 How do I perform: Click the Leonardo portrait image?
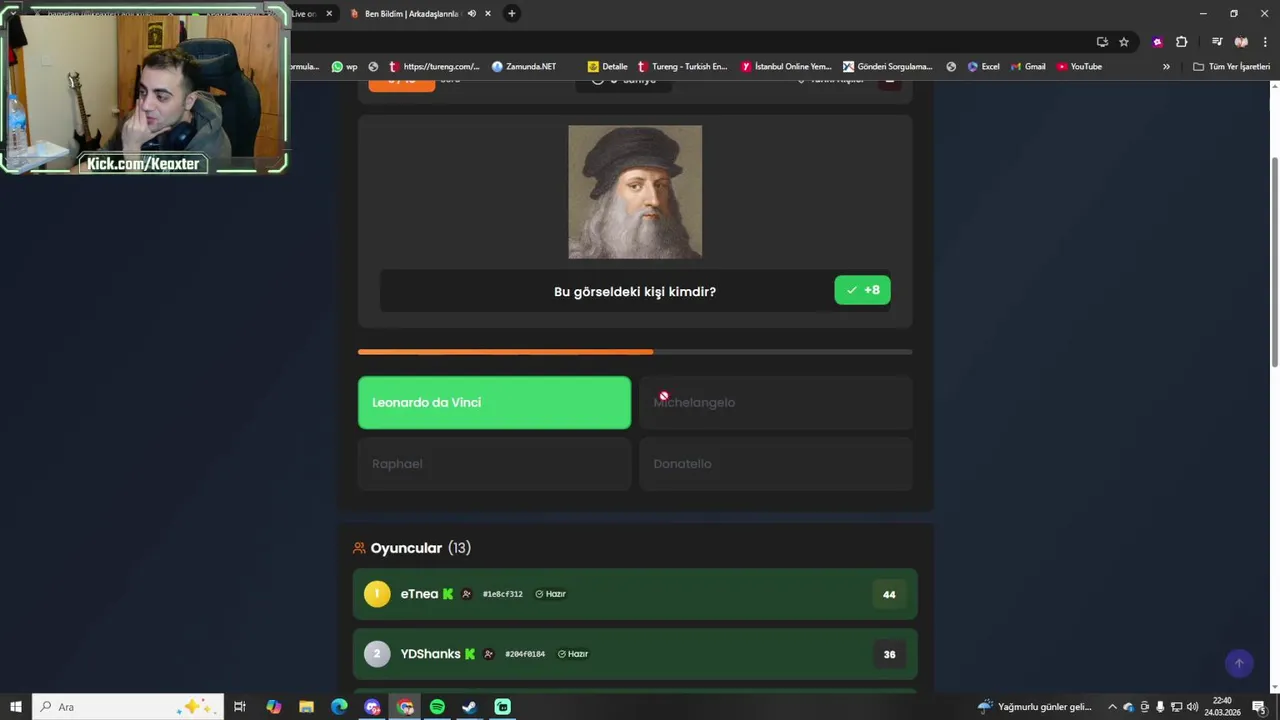click(x=635, y=192)
